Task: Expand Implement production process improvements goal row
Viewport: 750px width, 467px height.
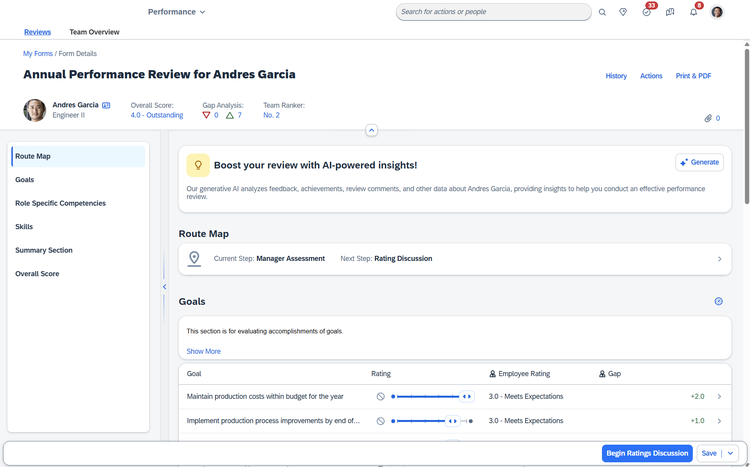Action: coord(719,421)
